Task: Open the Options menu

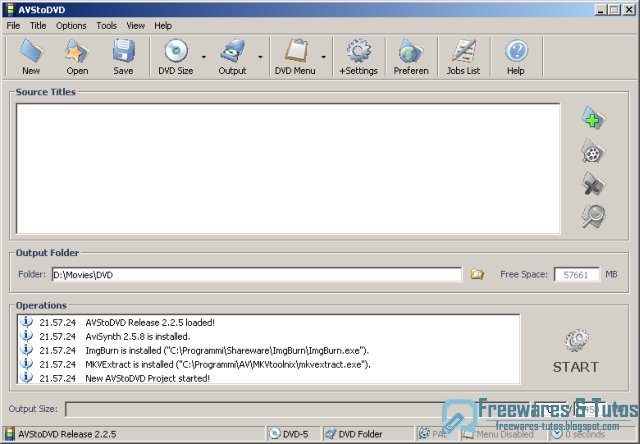Action: tap(71, 26)
